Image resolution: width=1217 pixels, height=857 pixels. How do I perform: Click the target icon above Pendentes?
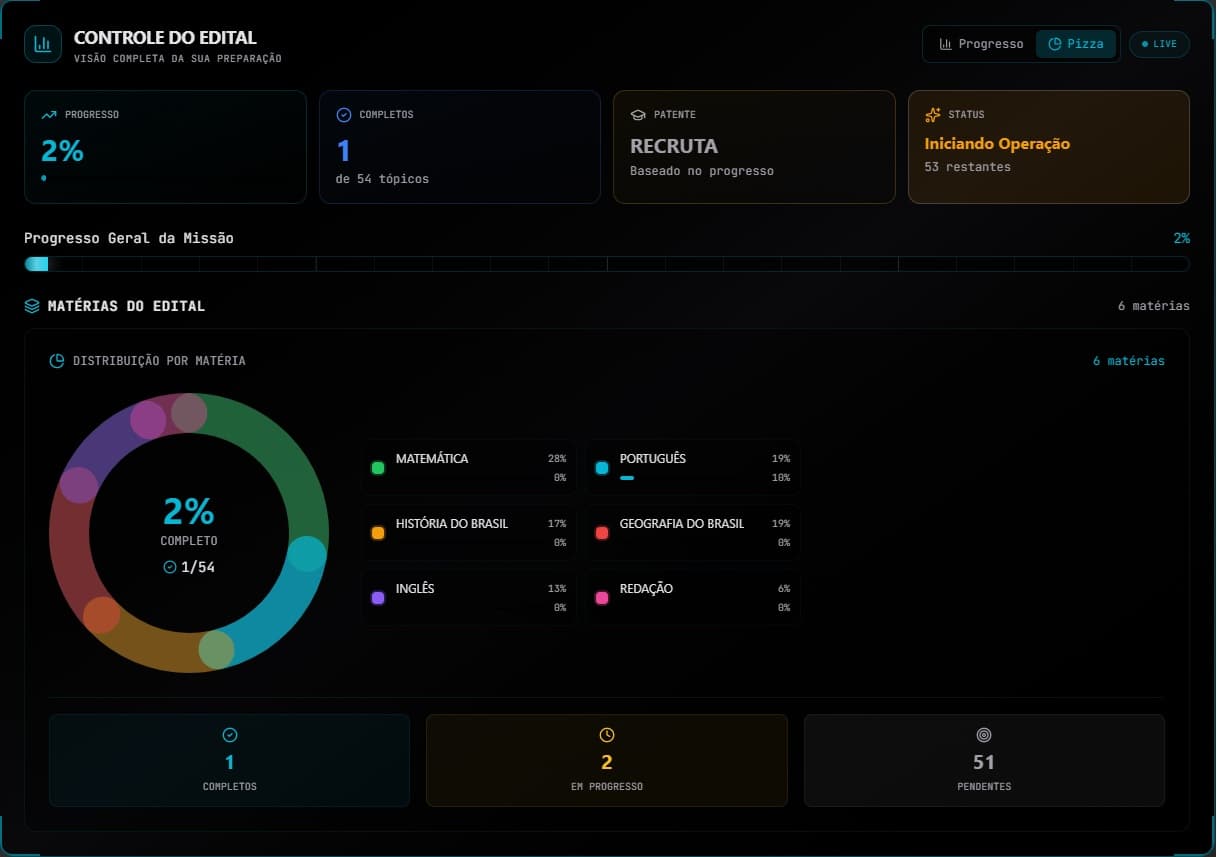984,735
